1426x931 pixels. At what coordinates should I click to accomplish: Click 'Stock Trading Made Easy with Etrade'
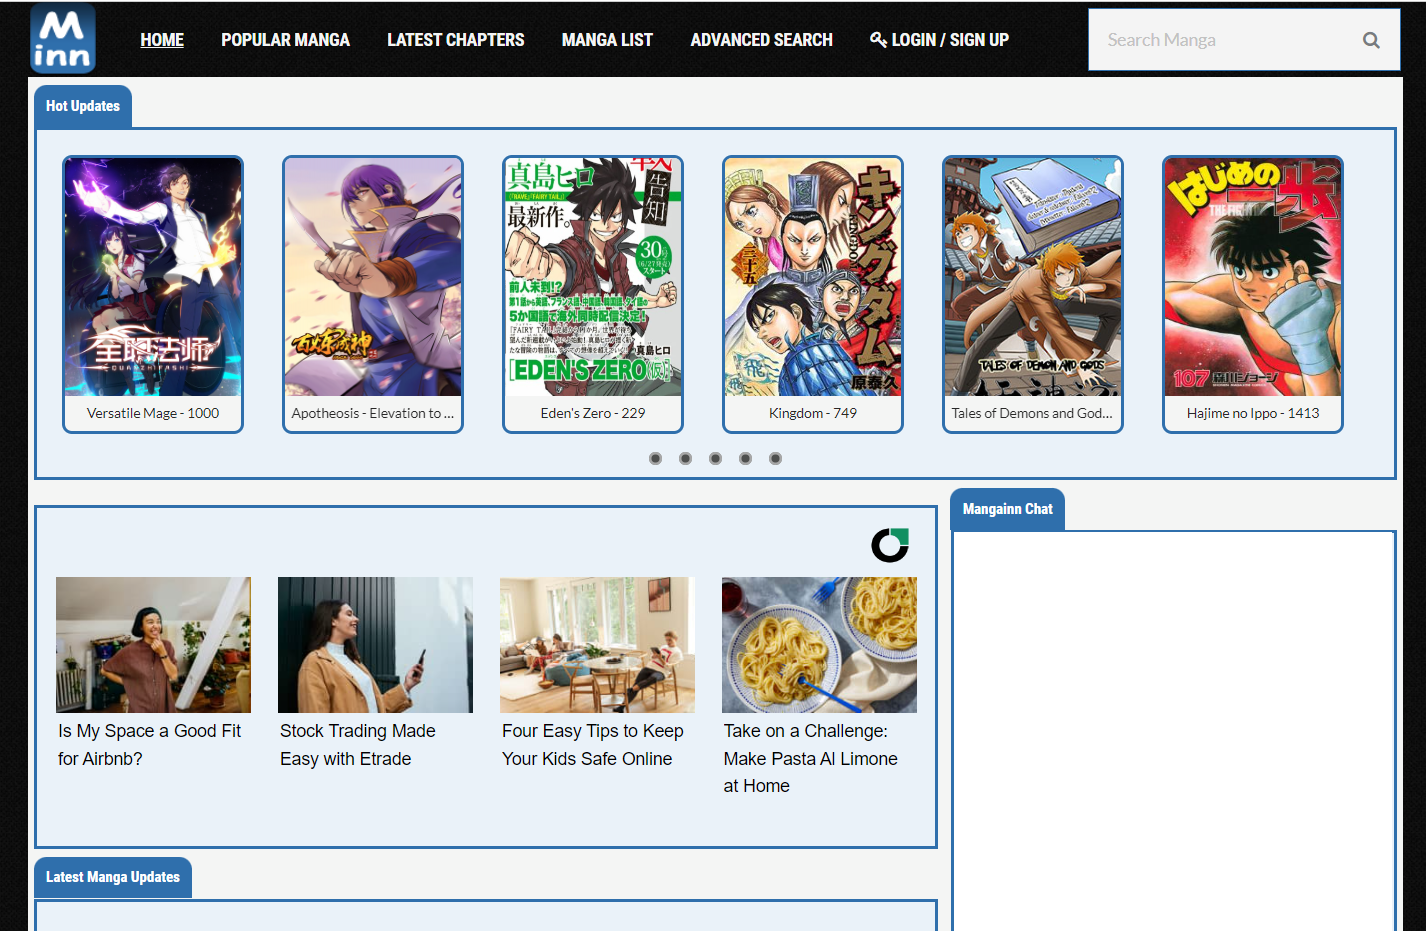tap(358, 745)
